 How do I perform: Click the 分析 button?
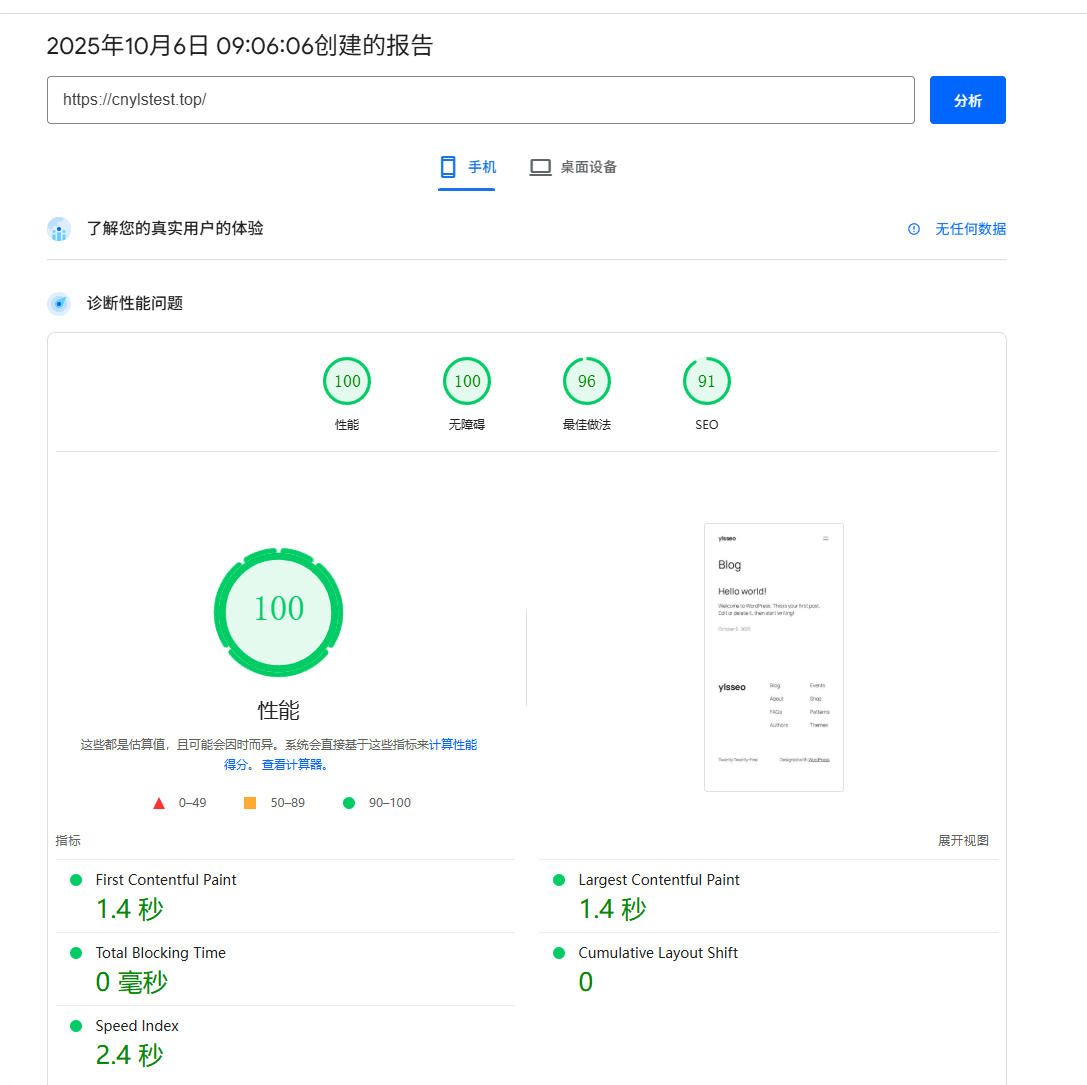pyautogui.click(x=967, y=100)
